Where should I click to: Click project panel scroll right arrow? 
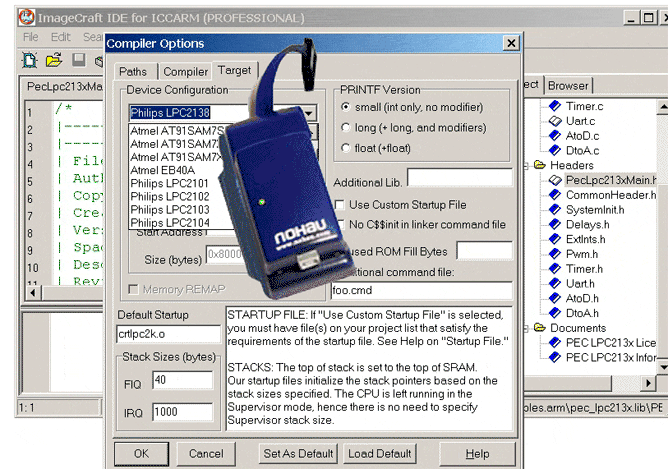click(648, 383)
